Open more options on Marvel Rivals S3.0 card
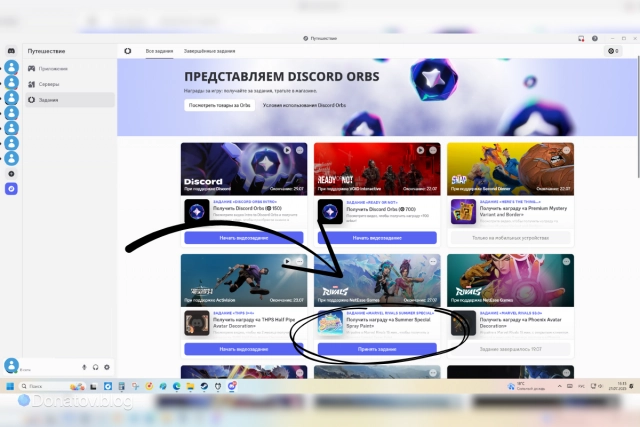This screenshot has width=640, height=427. [x=566, y=261]
